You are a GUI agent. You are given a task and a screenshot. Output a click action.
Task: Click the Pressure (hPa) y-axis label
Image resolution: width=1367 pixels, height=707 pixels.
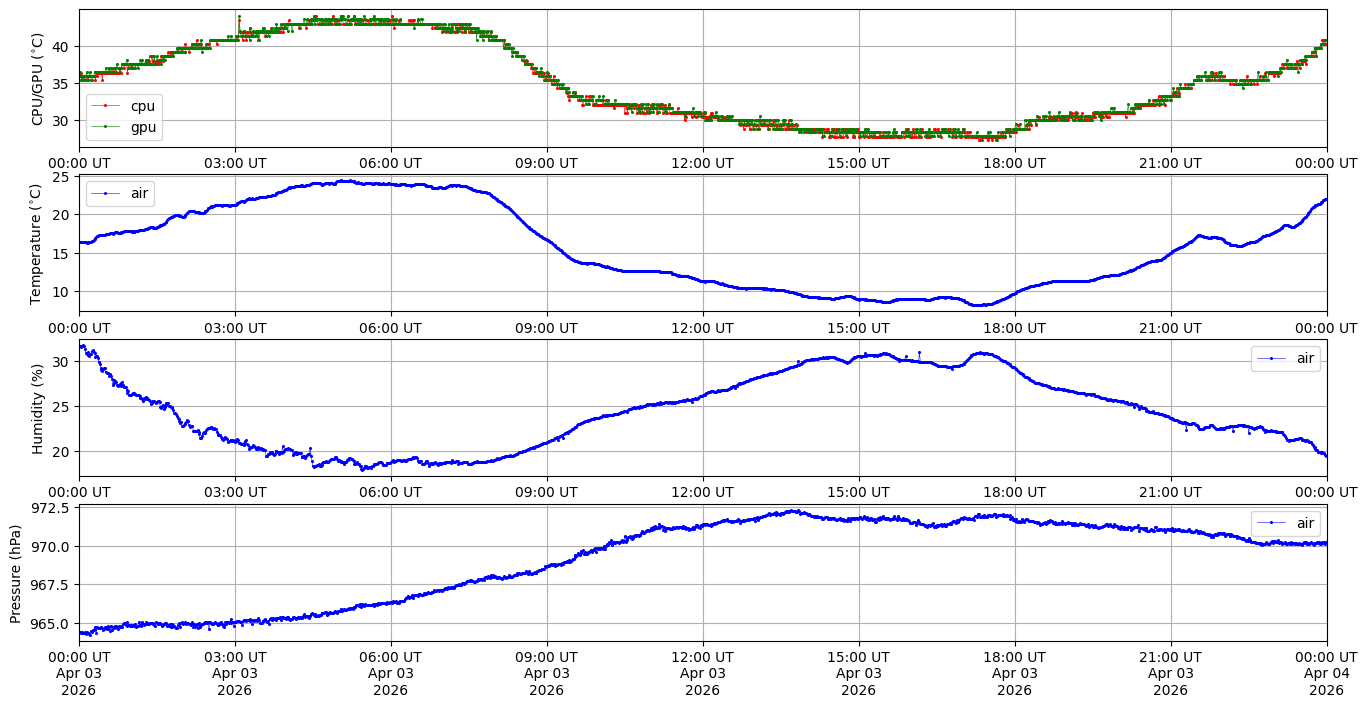pyautogui.click(x=16, y=573)
